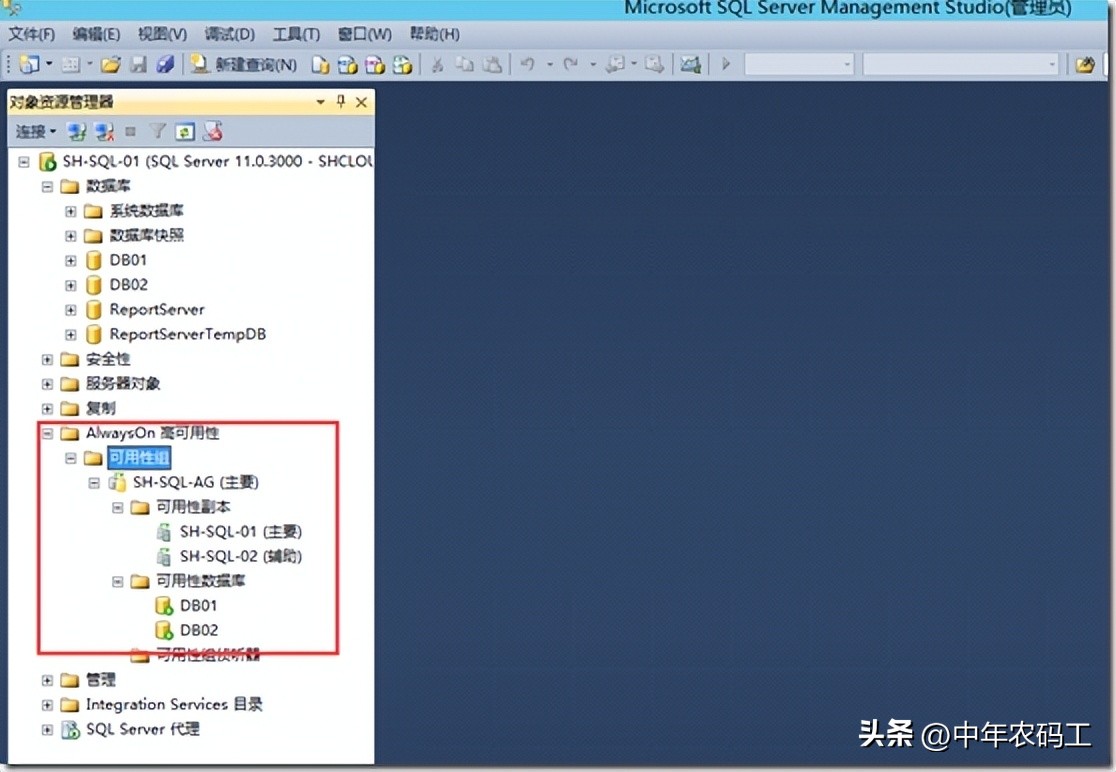
Task: Collapse the AlwaysOn 高可用性 node
Action: pyautogui.click(x=46, y=433)
